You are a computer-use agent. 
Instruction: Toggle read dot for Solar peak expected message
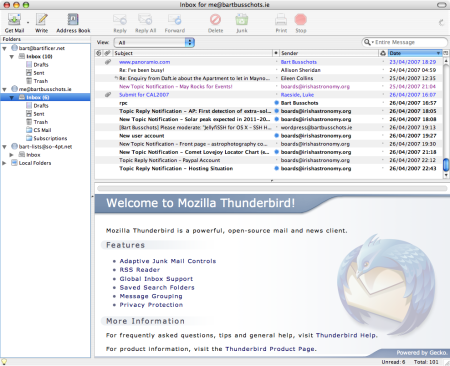(276, 119)
